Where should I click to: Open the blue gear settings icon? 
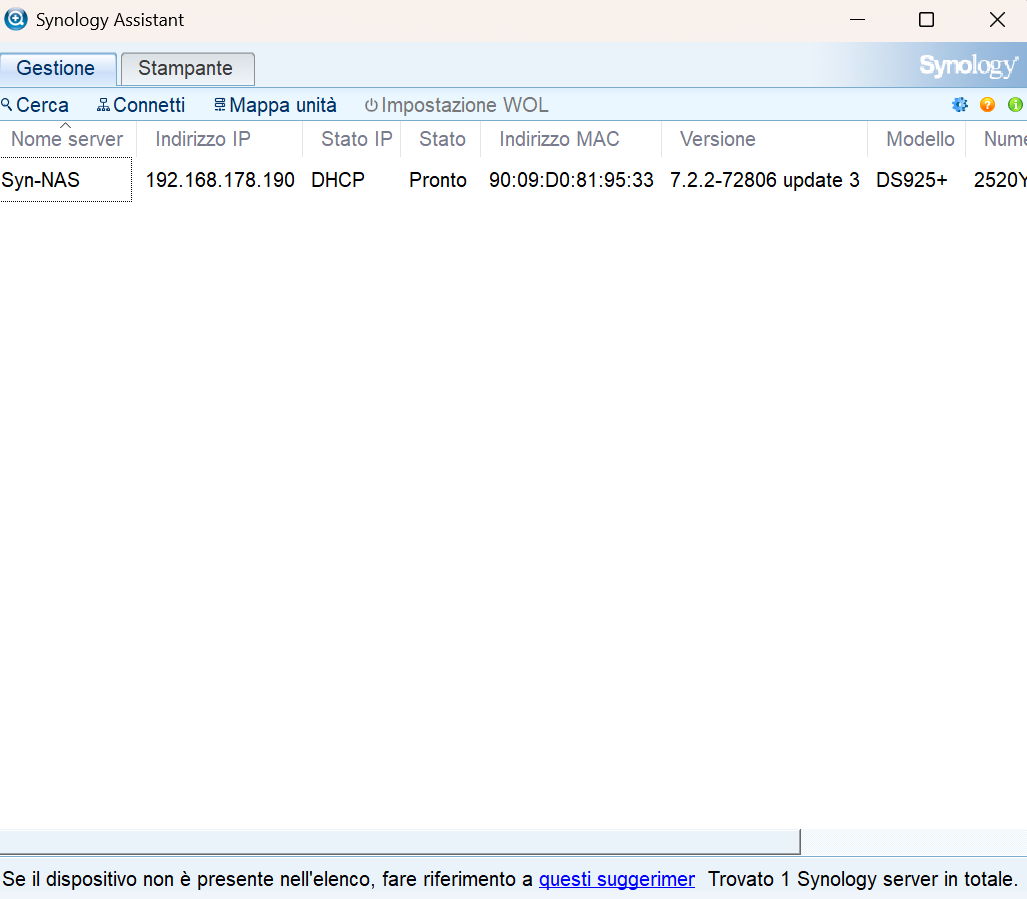point(960,105)
